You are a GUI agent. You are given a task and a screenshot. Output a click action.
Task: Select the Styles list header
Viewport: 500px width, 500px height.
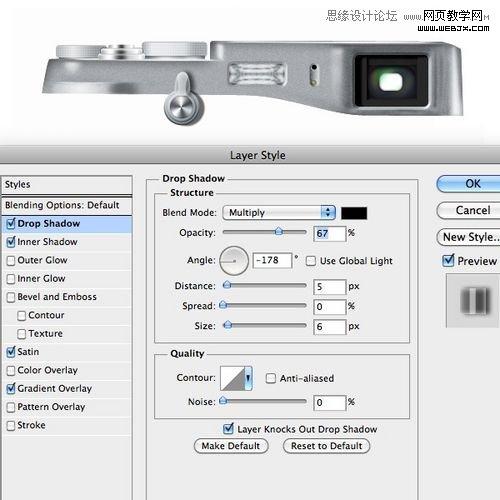67,185
